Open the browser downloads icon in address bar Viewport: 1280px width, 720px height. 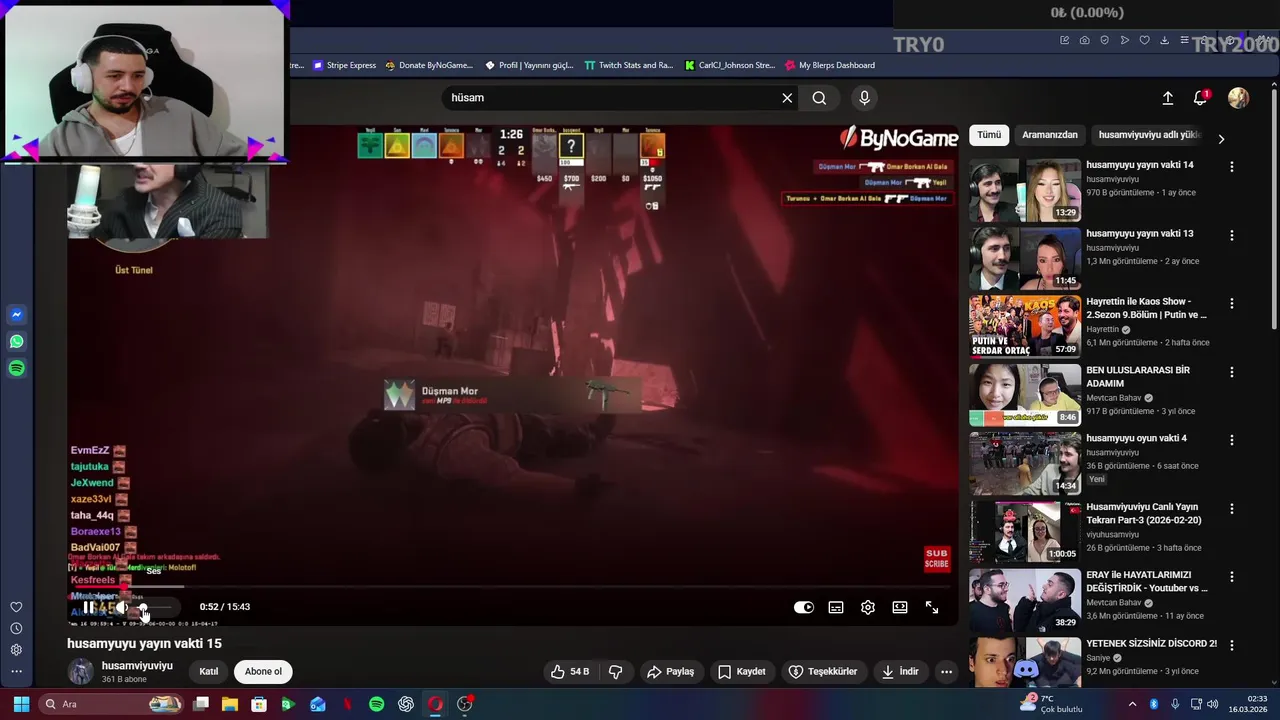[1165, 40]
